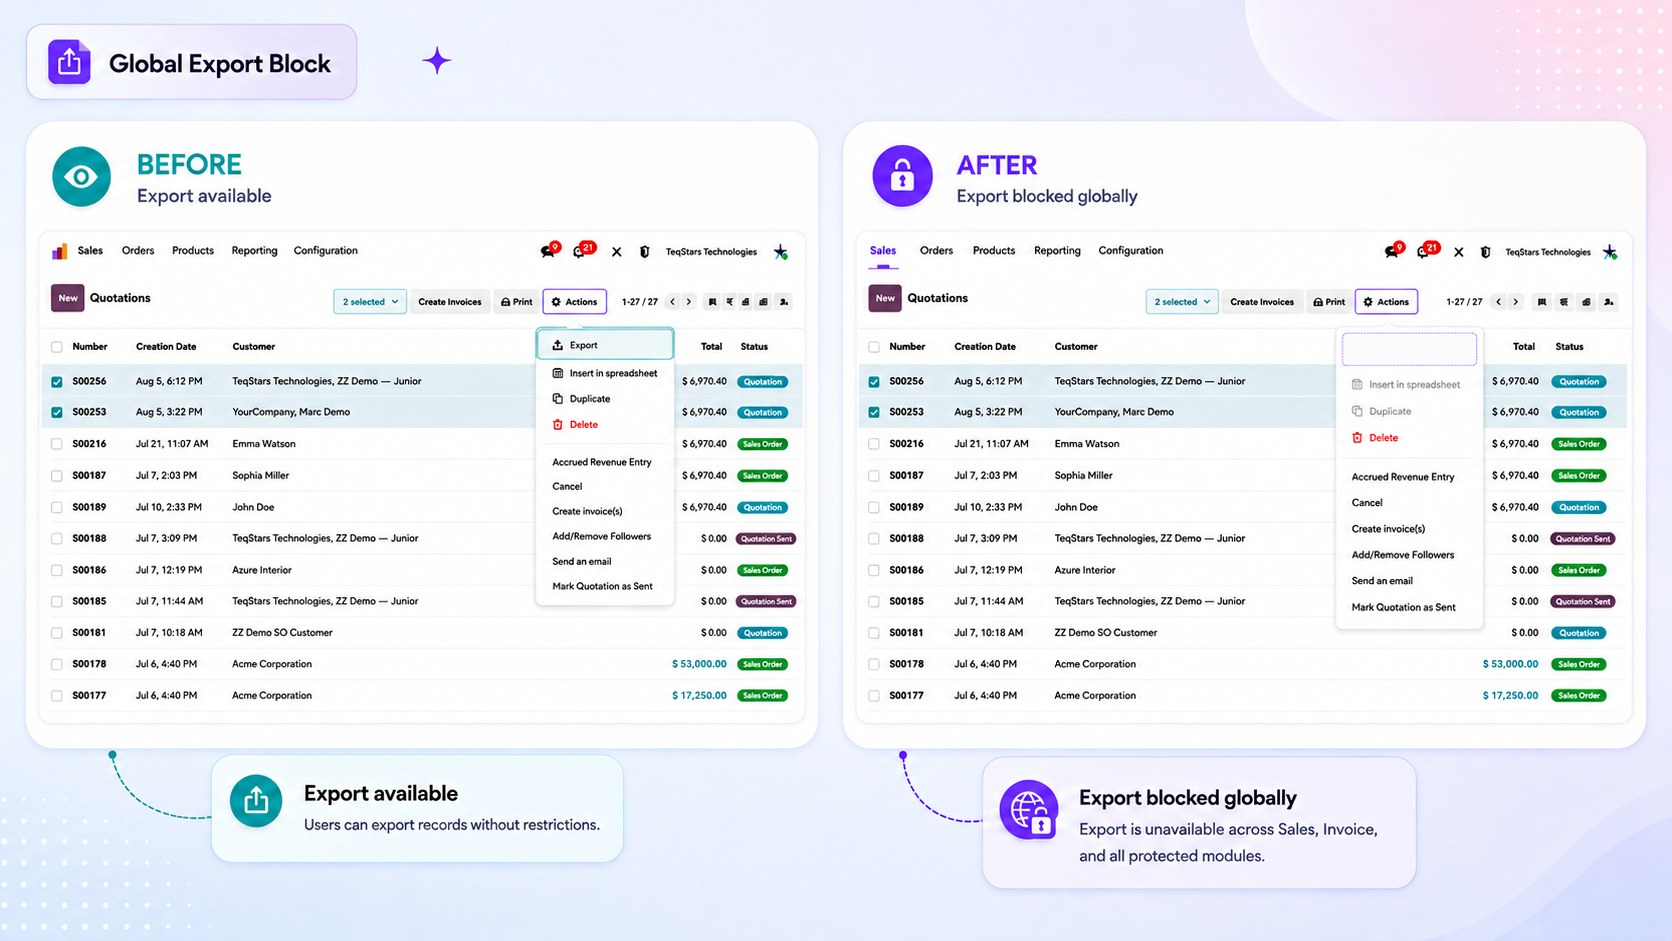1672x941 pixels.
Task: Choose 'Insert in spreadsheet' in BEFORE Actions menu
Action: coord(605,373)
